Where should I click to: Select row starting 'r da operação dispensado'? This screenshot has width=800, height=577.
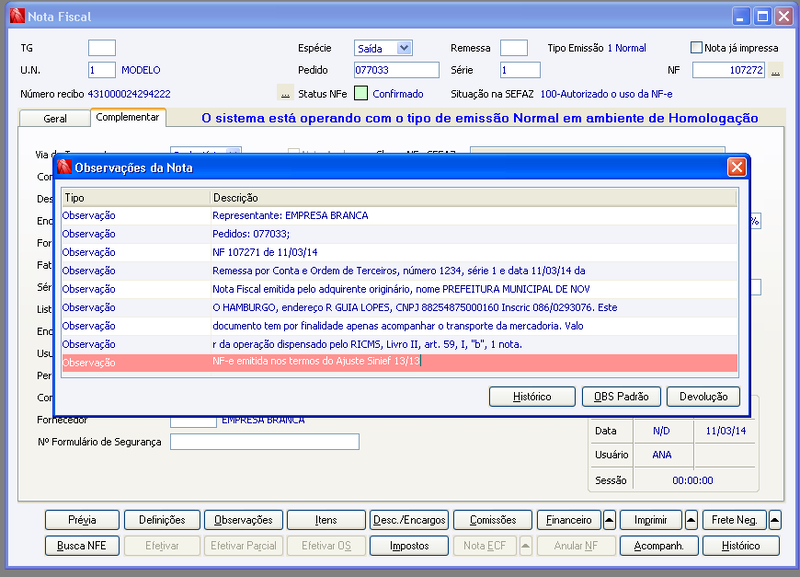399,344
